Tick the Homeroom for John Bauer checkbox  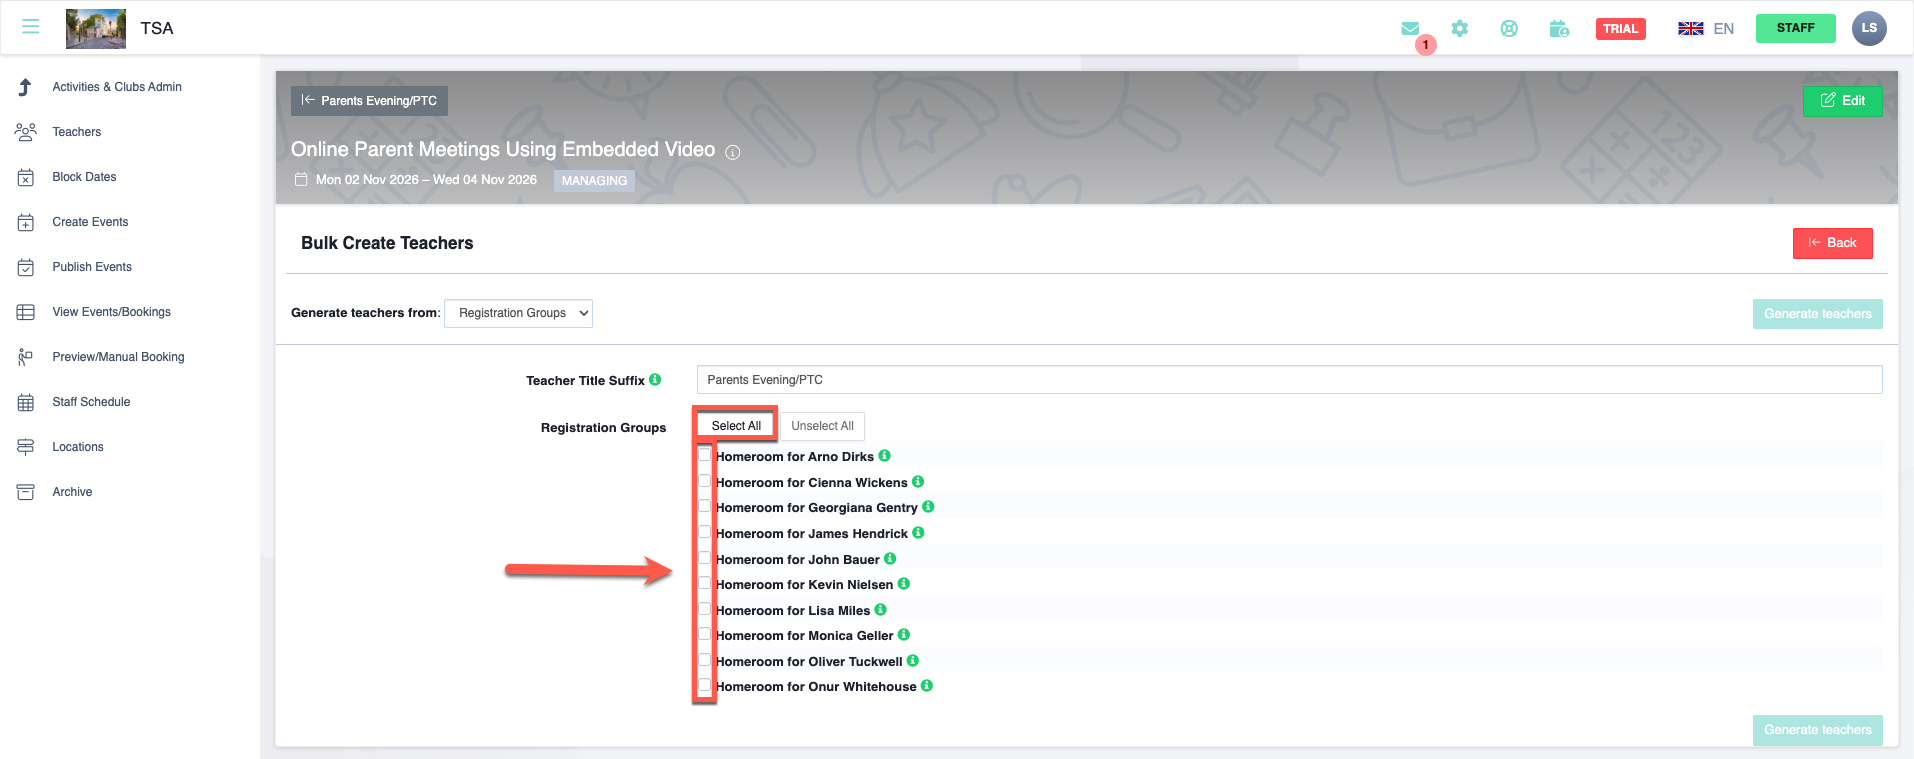[705, 559]
